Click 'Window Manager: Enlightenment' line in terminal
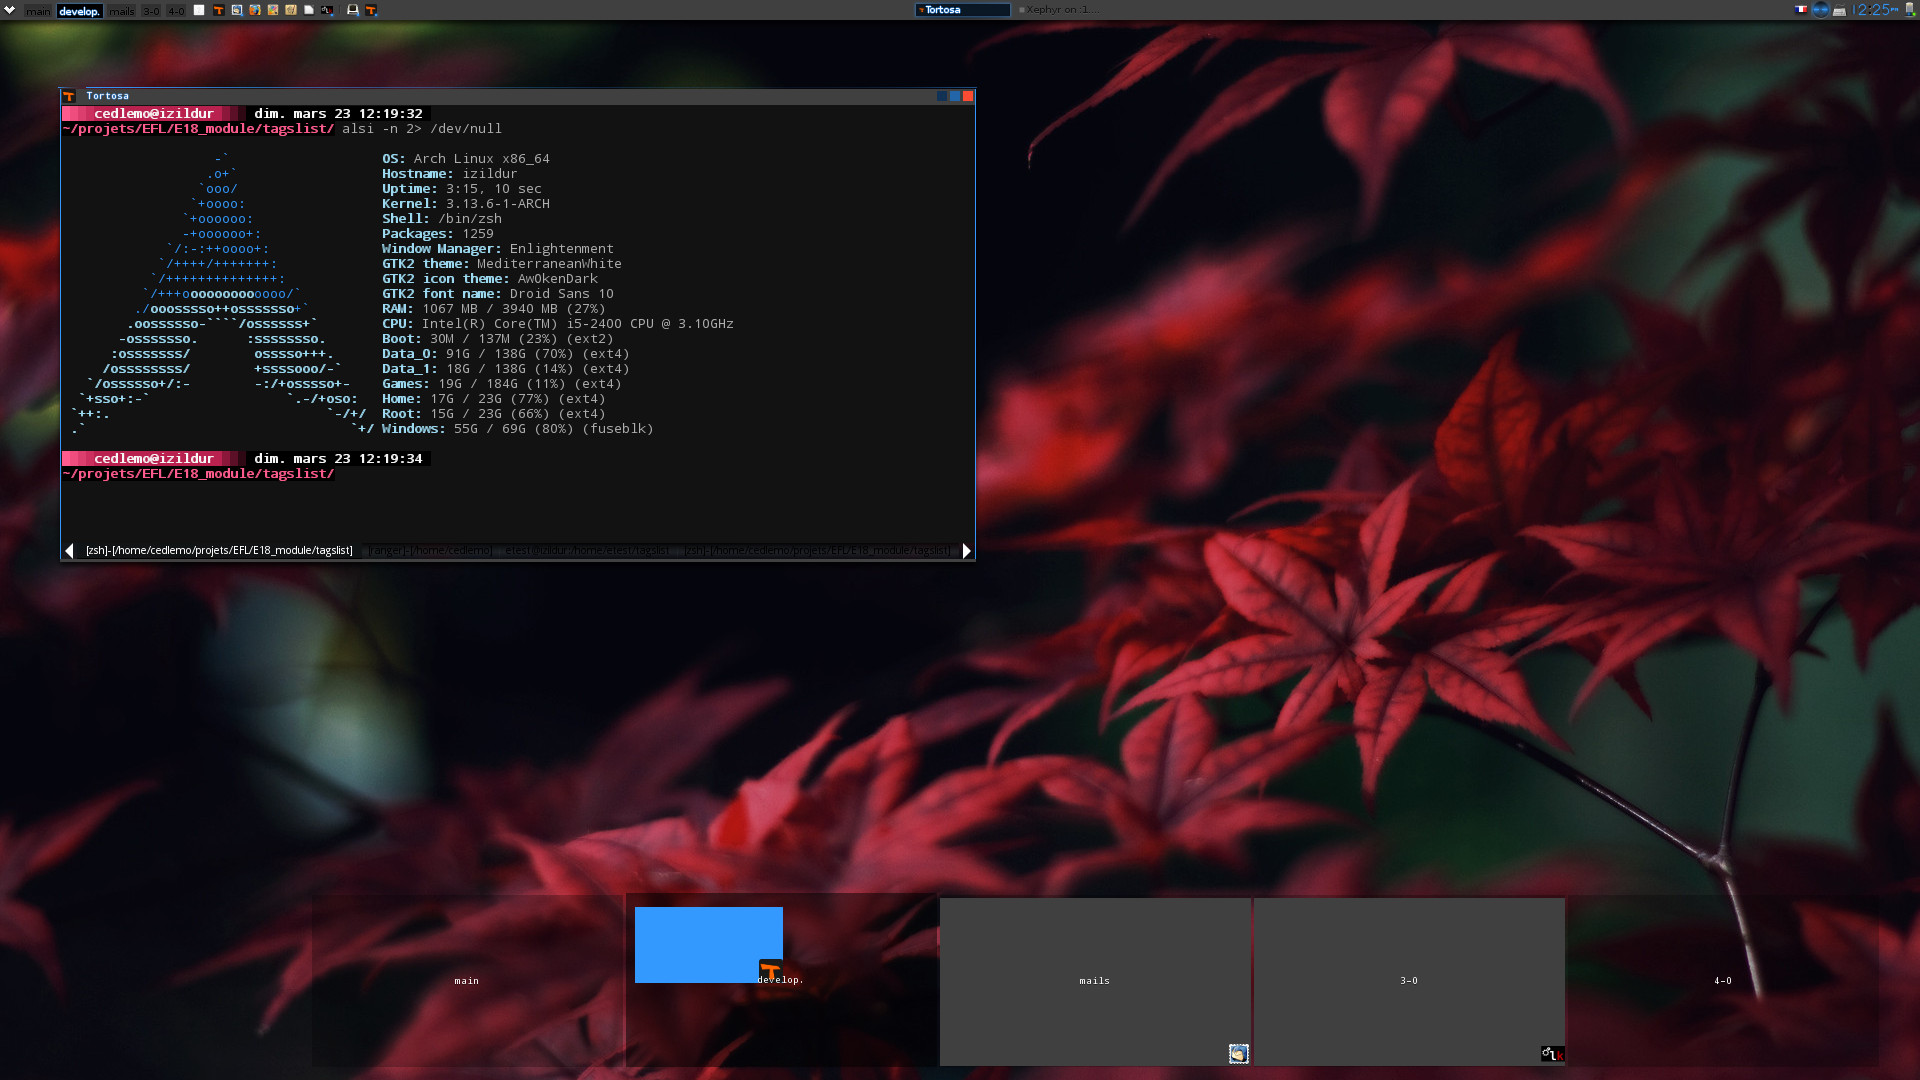 pyautogui.click(x=498, y=249)
